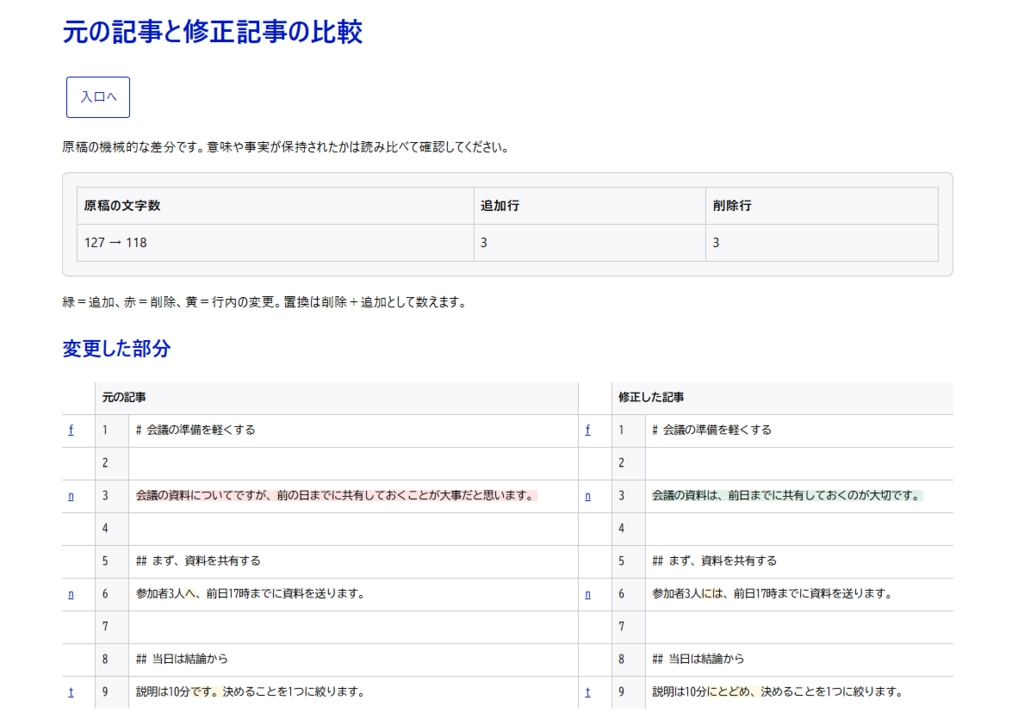The image size is (1024, 725).
Task: Click the color legend text 緑＝追加、赤＝削除
Action: pyautogui.click(x=264, y=302)
